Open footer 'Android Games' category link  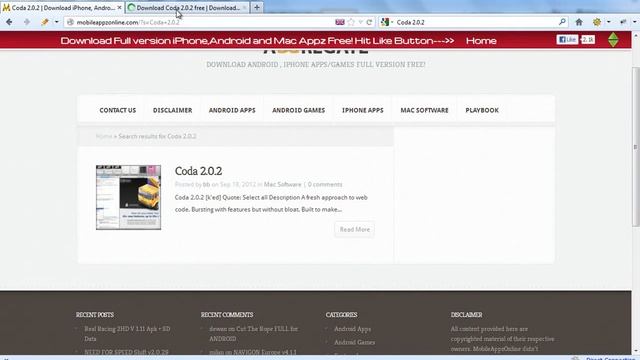[x=354, y=342]
